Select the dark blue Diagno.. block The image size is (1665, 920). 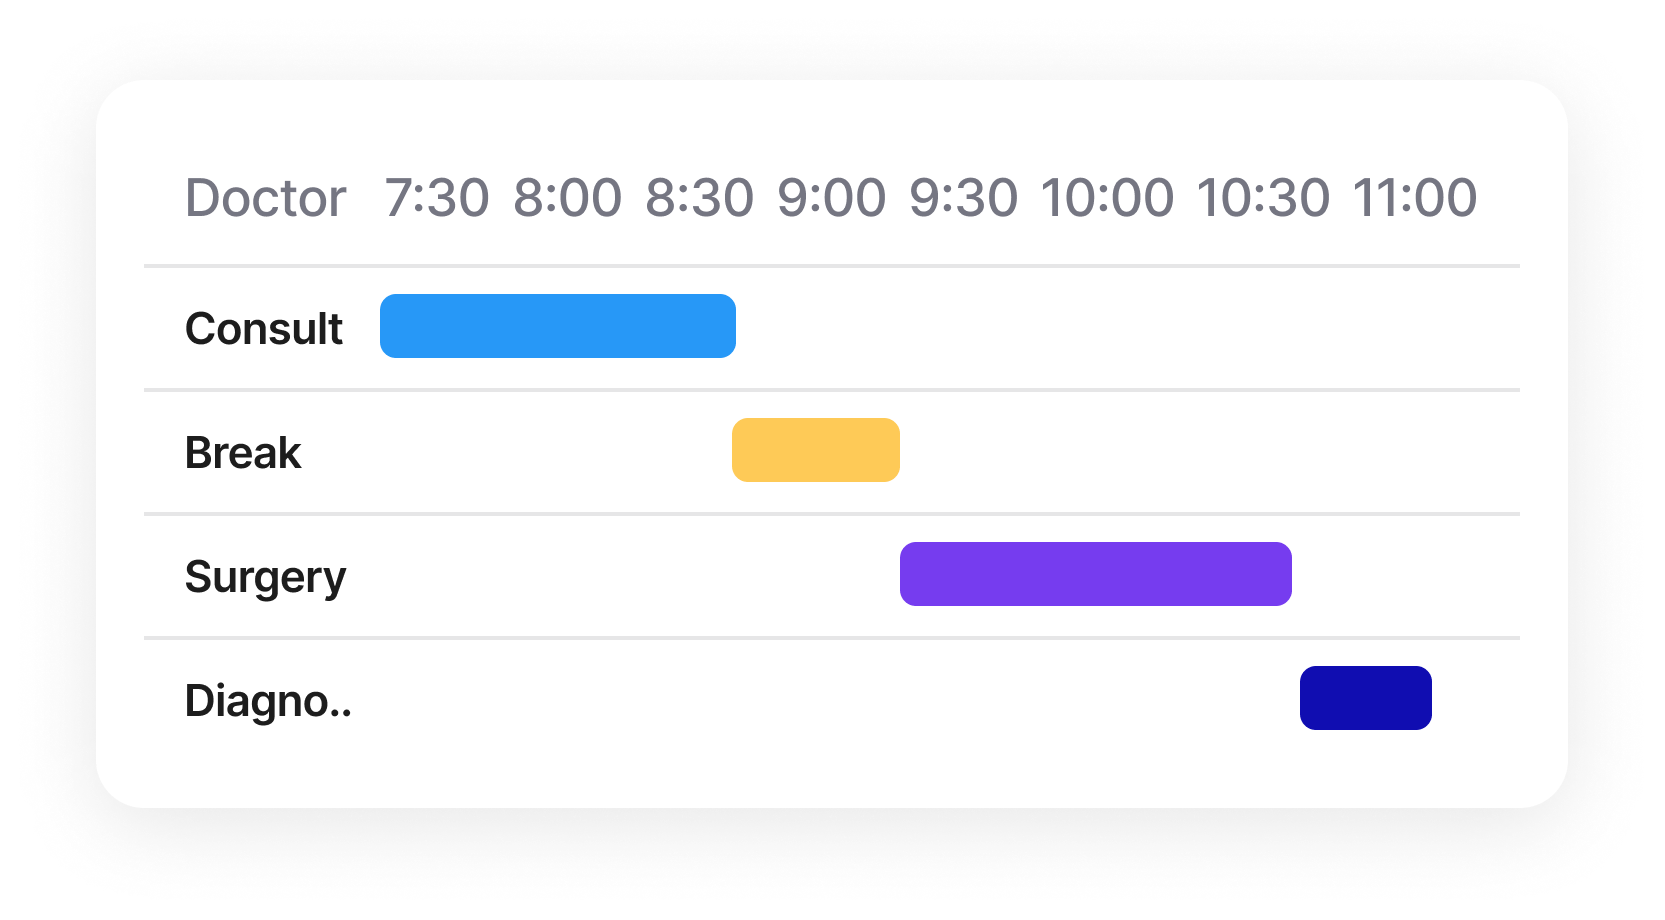coord(1365,698)
